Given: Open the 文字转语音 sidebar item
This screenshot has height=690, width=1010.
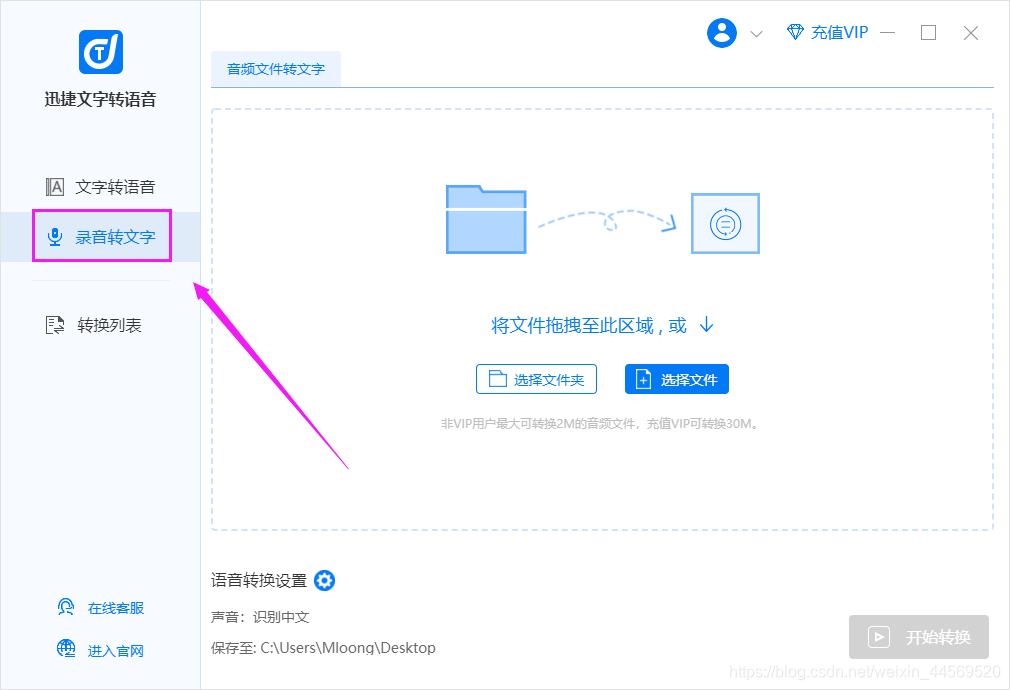Looking at the screenshot, I should click(100, 187).
